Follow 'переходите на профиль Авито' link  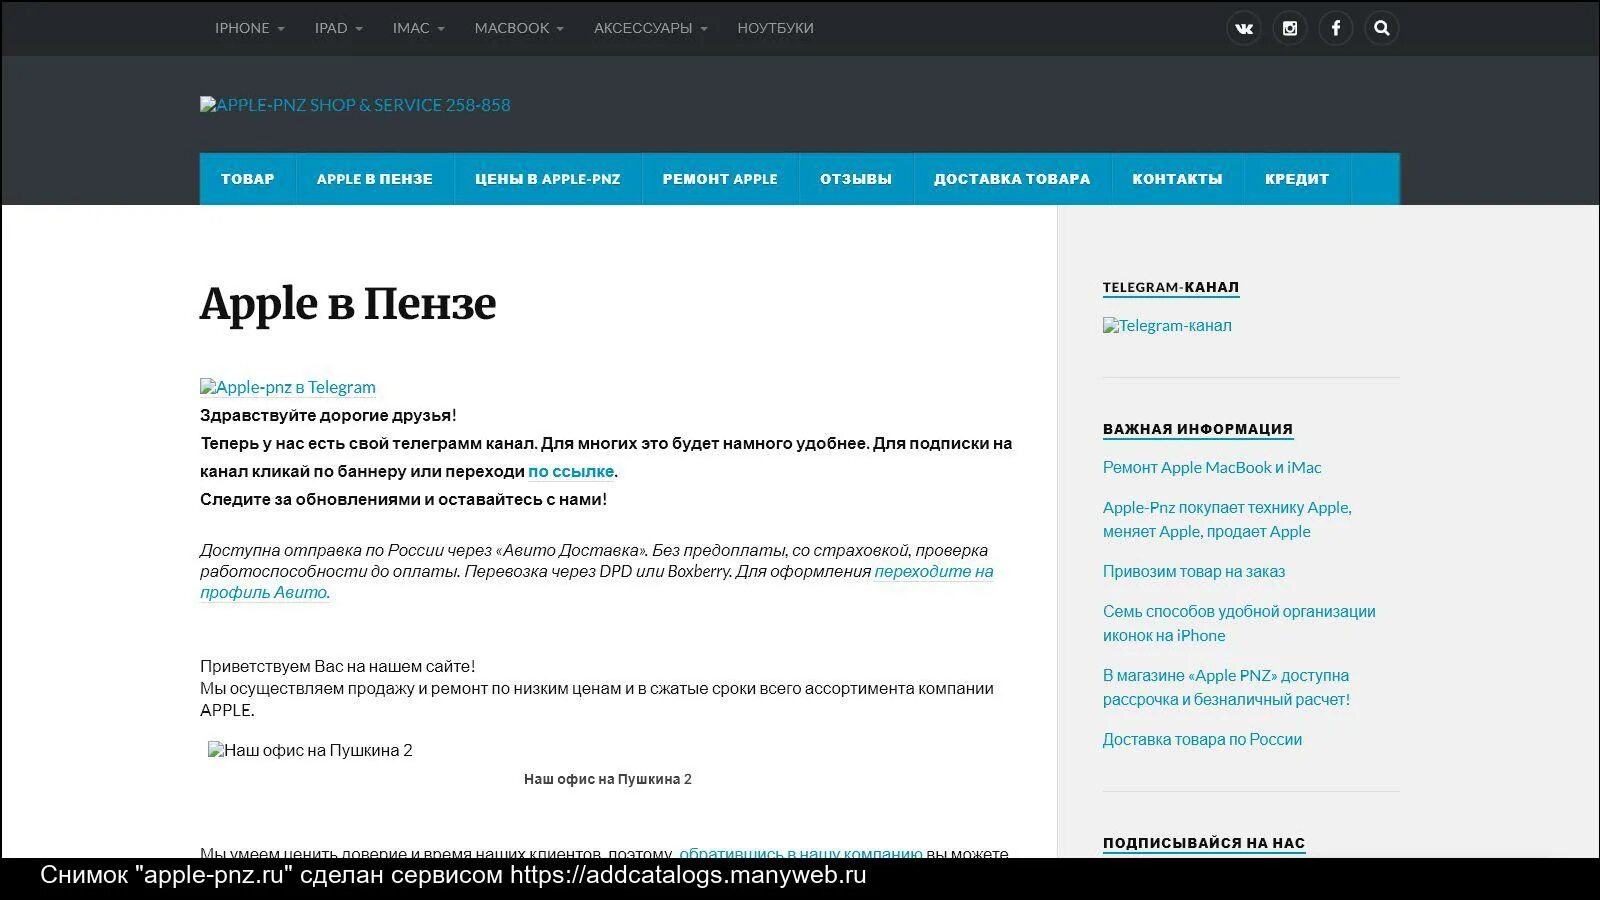coord(597,582)
